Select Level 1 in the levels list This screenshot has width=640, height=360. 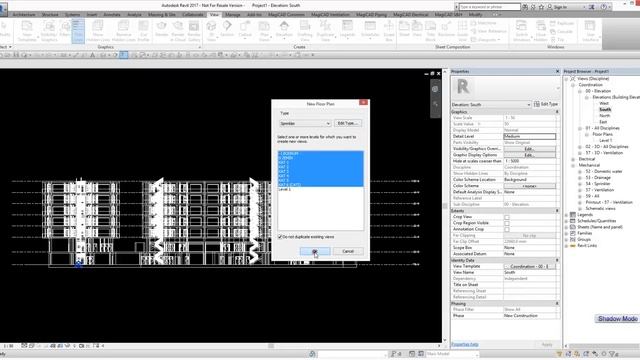click(x=284, y=189)
